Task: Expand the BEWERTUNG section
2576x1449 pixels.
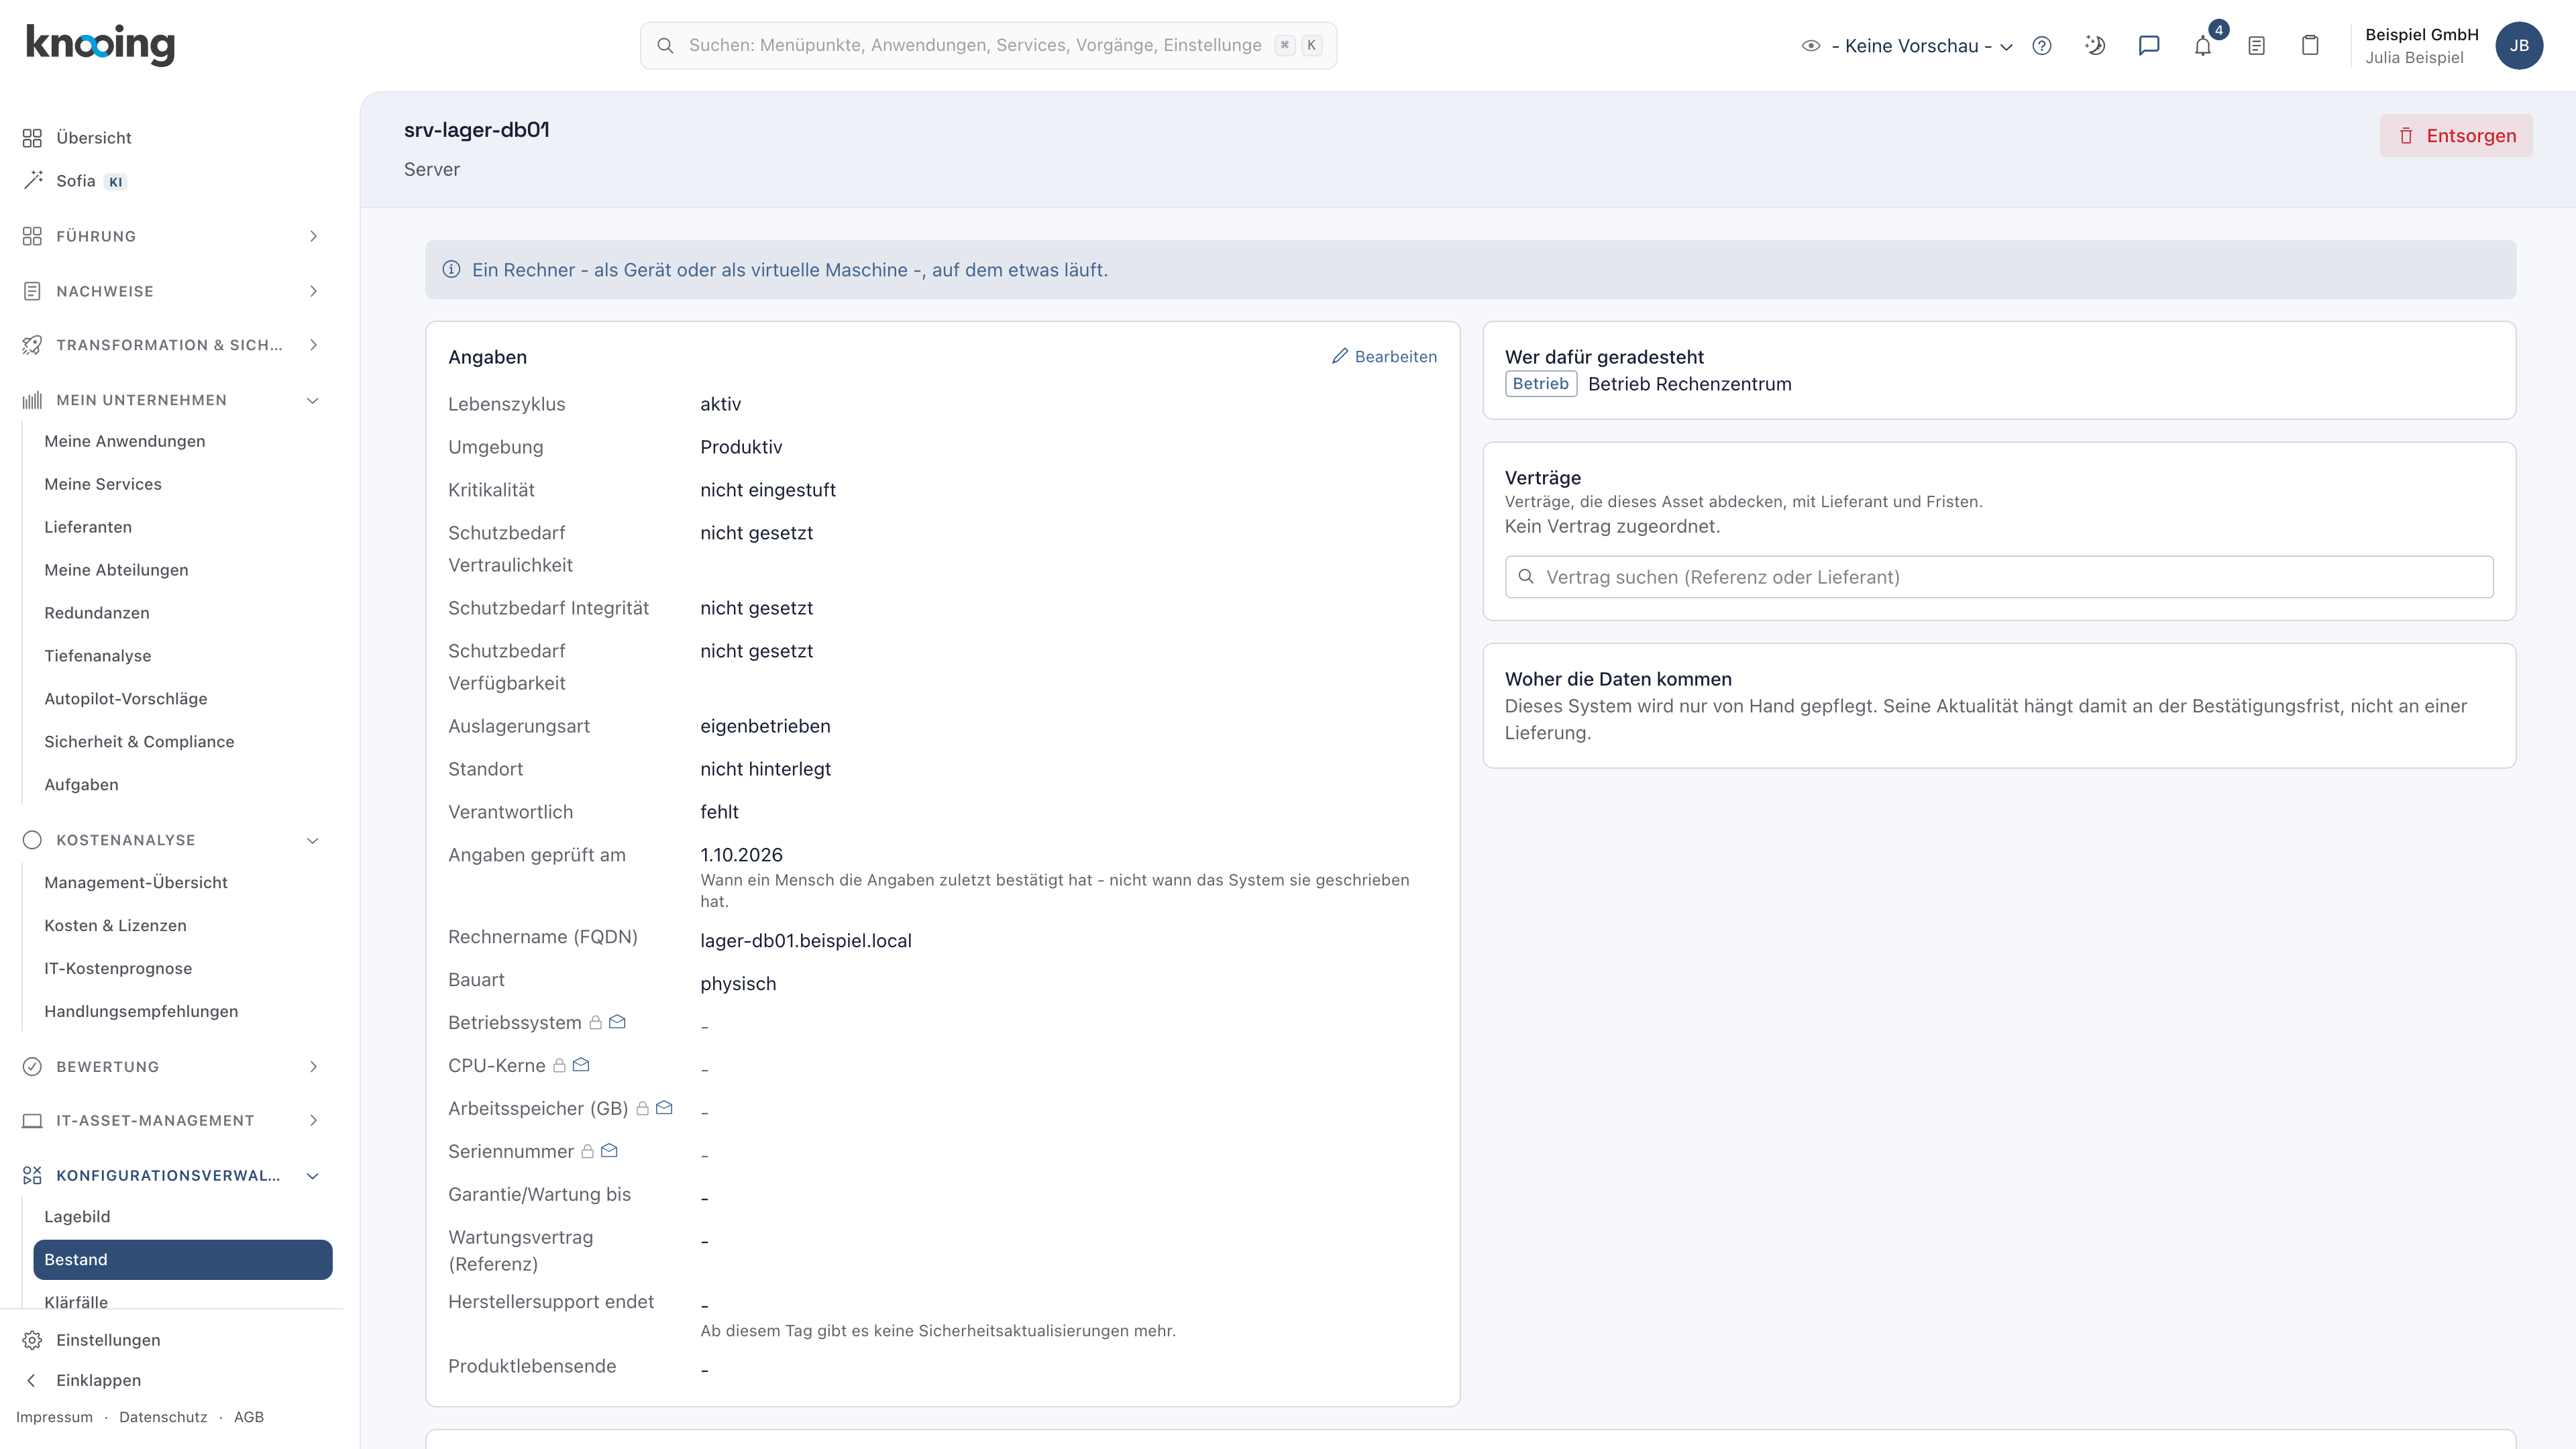Action: [x=172, y=1066]
